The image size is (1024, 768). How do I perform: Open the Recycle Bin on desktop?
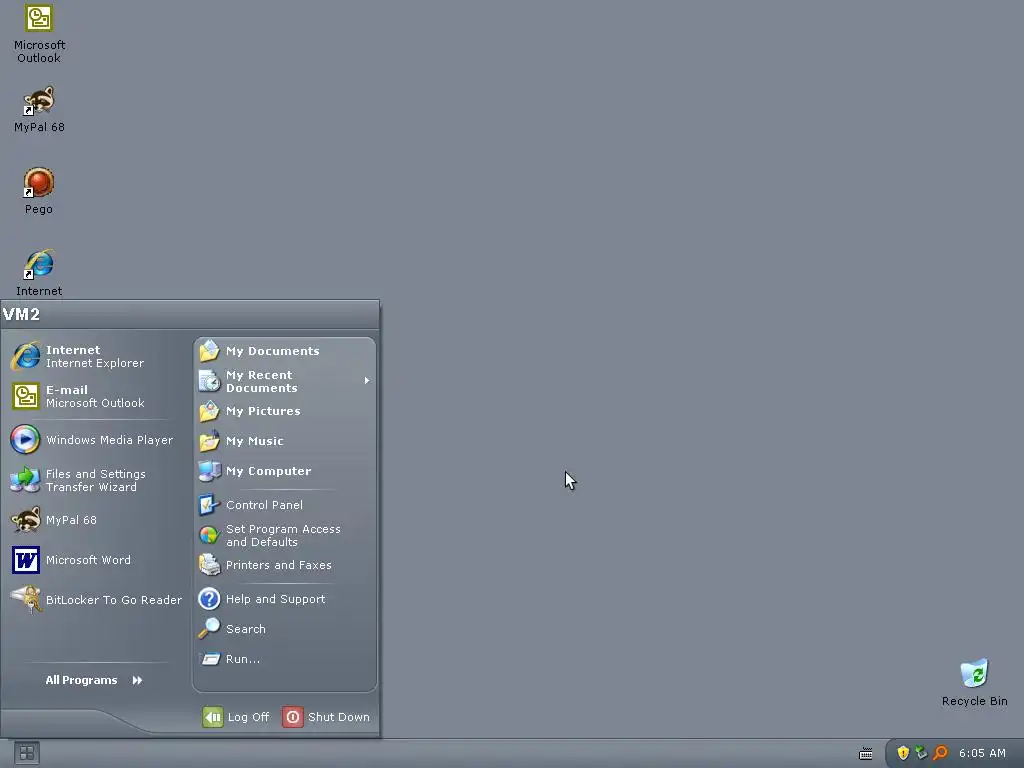[x=974, y=682]
